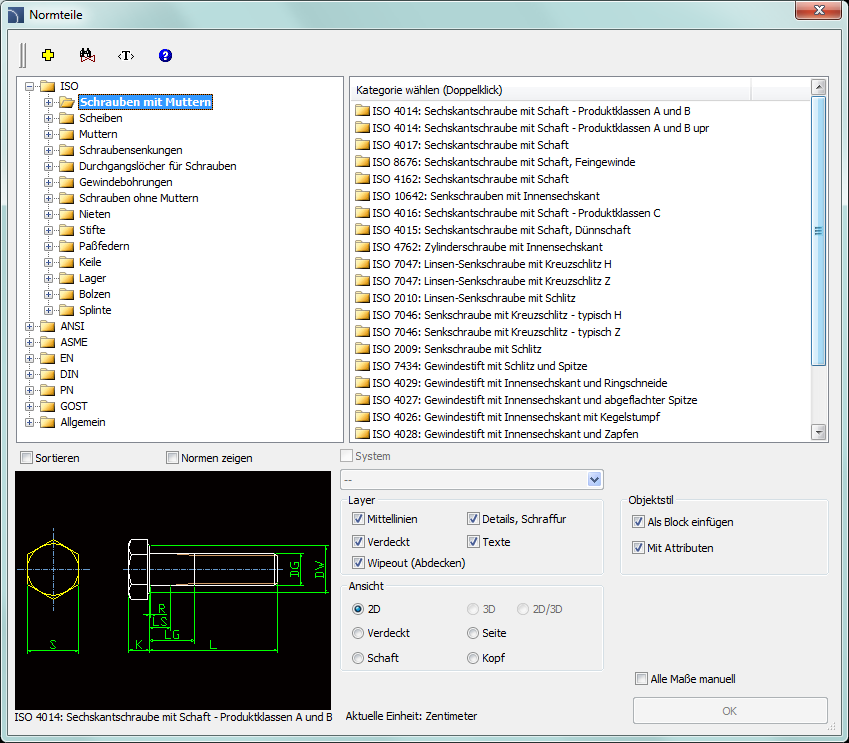
Task: Click the Normteile app icon in title bar
Action: (15, 14)
